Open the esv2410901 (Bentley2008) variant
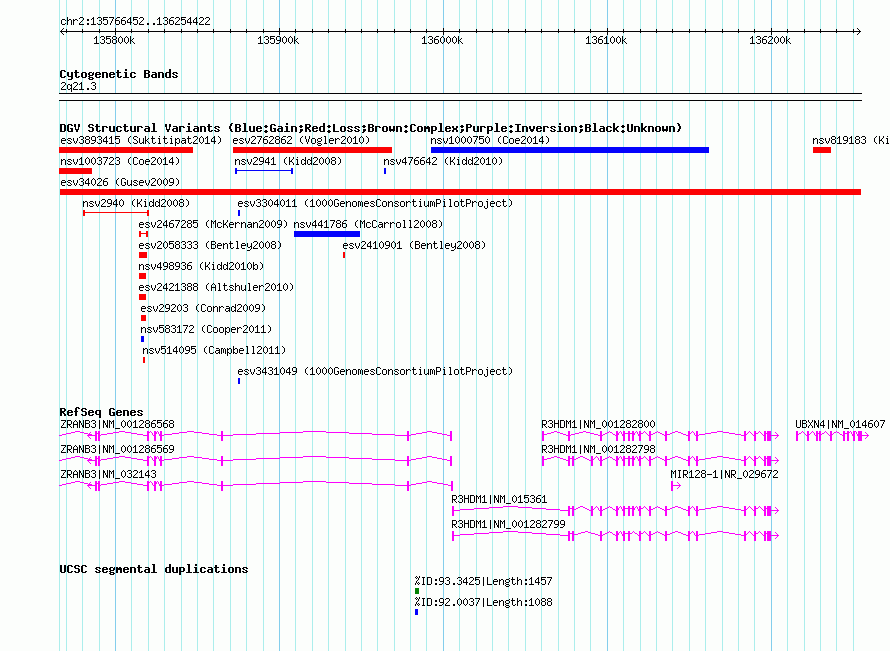The height and width of the screenshot is (651, 890). 414,245
